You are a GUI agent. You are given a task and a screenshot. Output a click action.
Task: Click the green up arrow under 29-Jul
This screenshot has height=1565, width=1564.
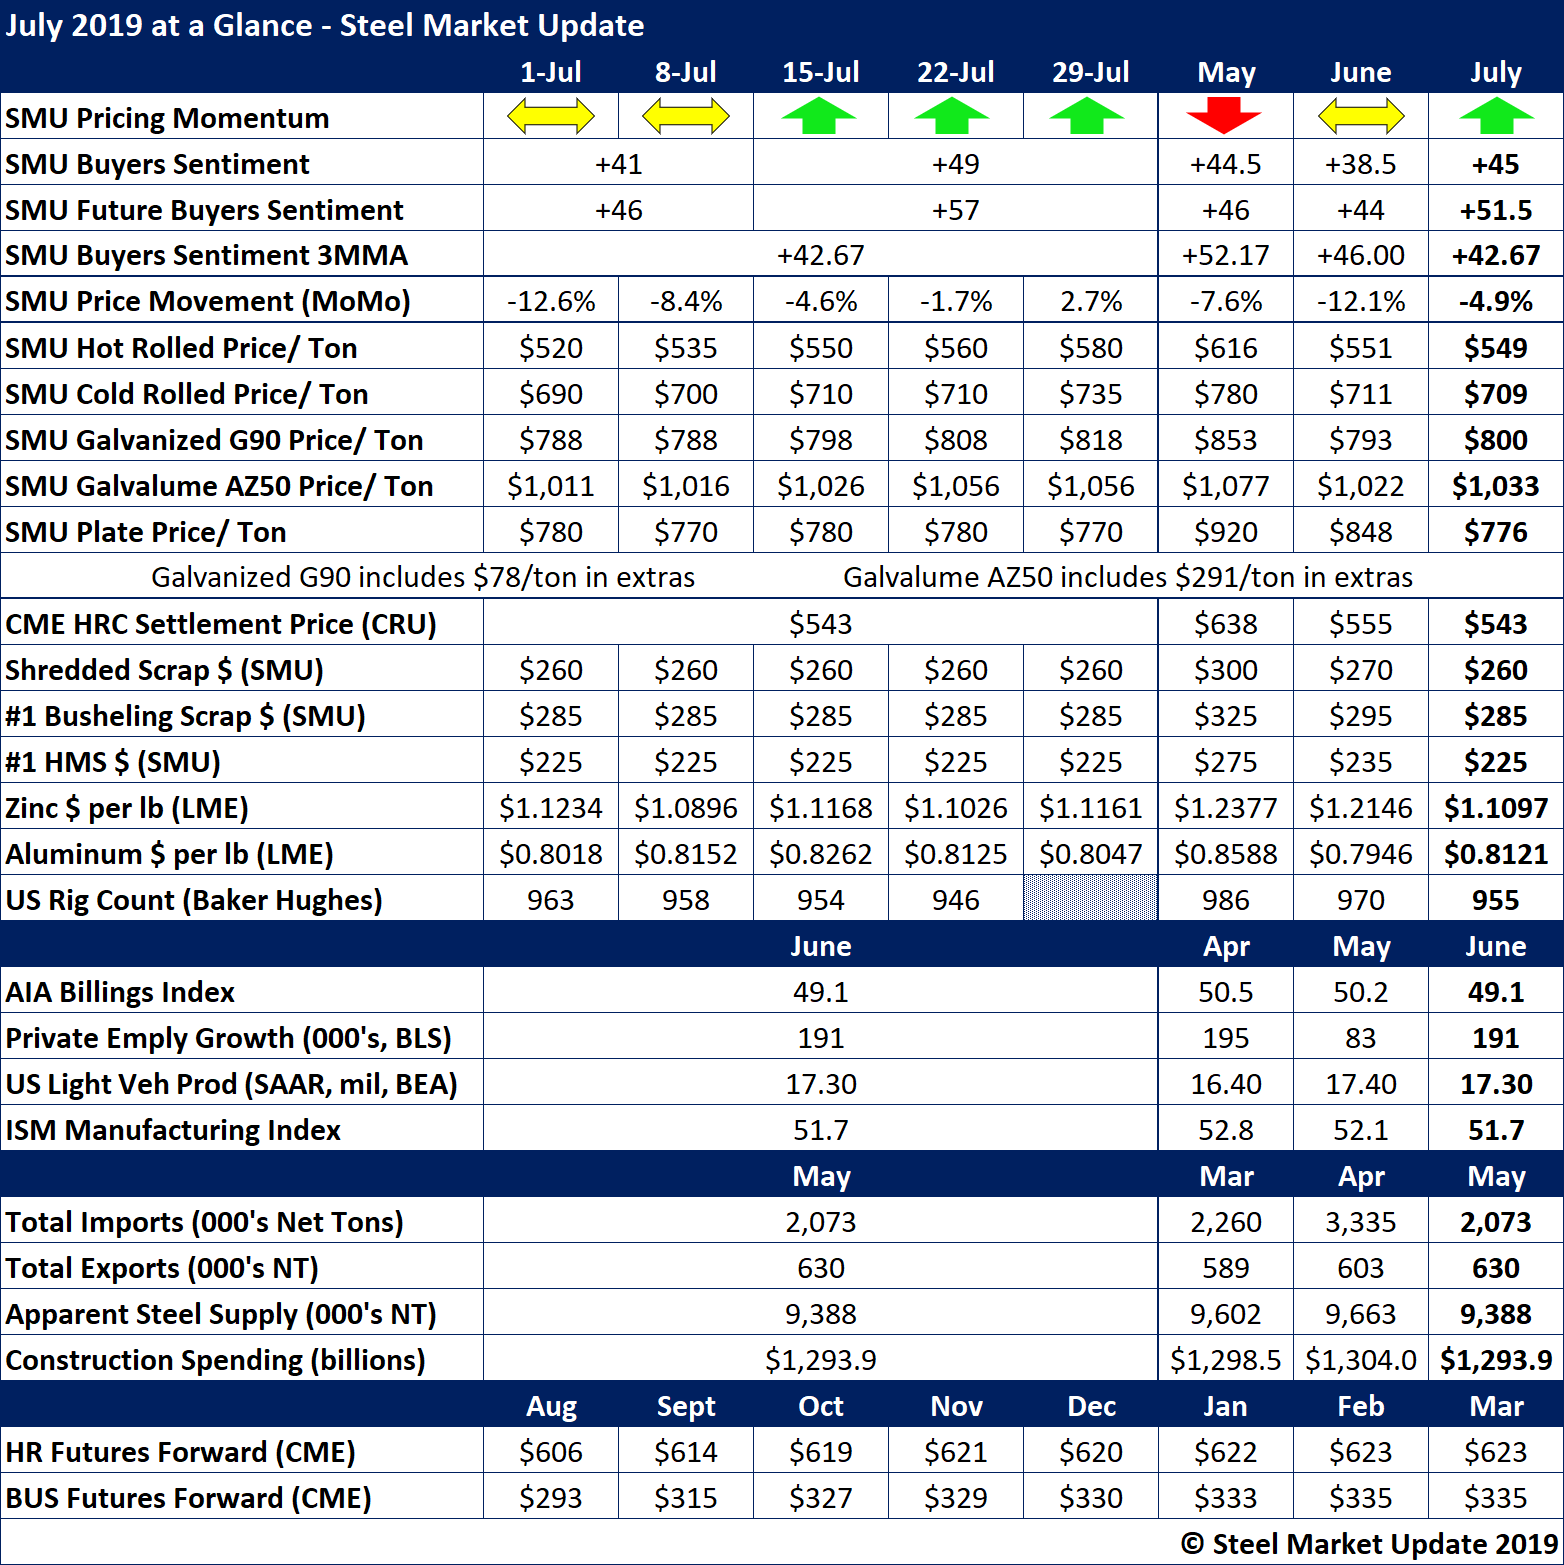click(1089, 116)
